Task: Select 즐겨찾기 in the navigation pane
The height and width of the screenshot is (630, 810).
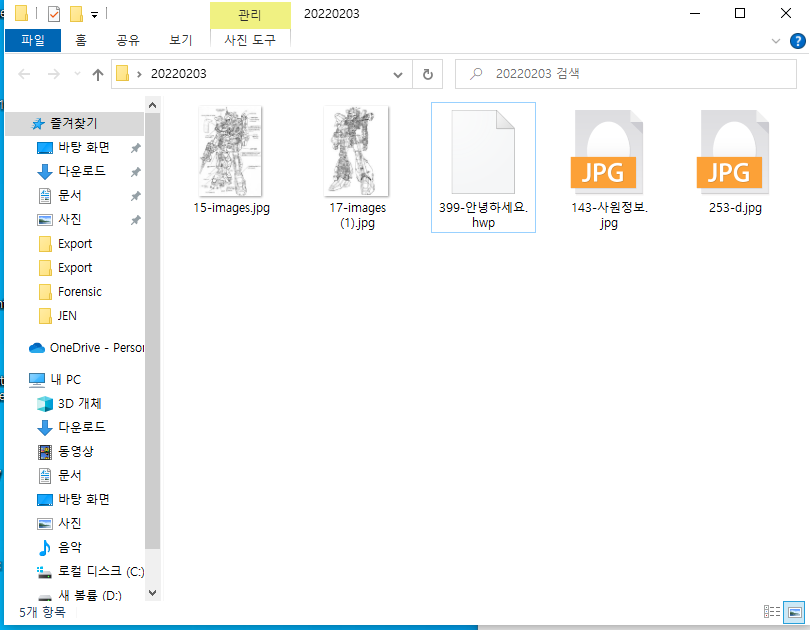Action: [x=74, y=123]
